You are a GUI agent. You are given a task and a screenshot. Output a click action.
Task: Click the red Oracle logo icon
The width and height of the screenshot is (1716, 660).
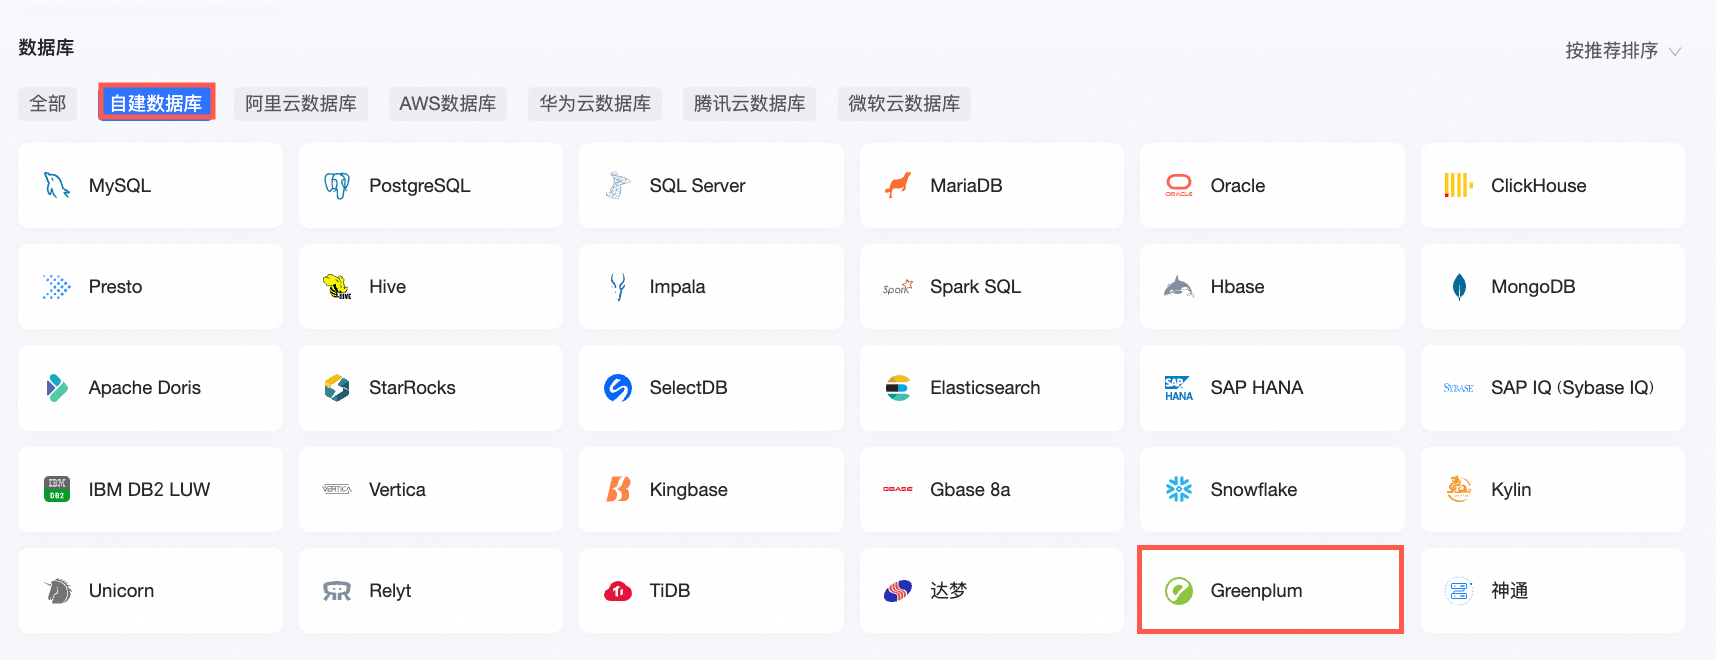tap(1179, 185)
